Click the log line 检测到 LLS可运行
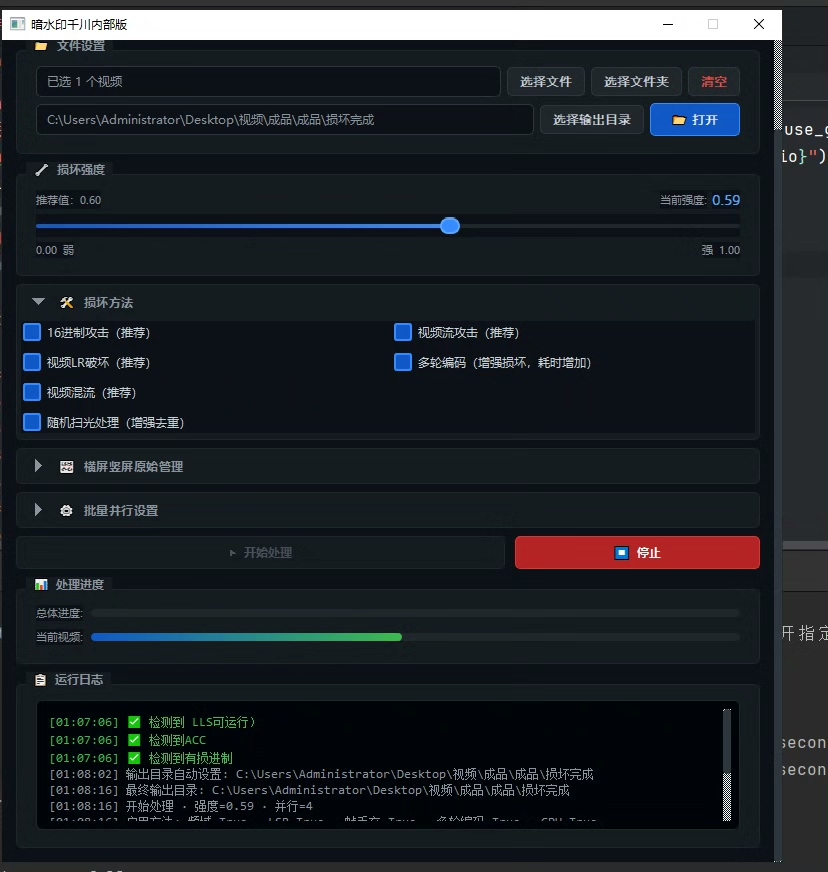 (152, 722)
